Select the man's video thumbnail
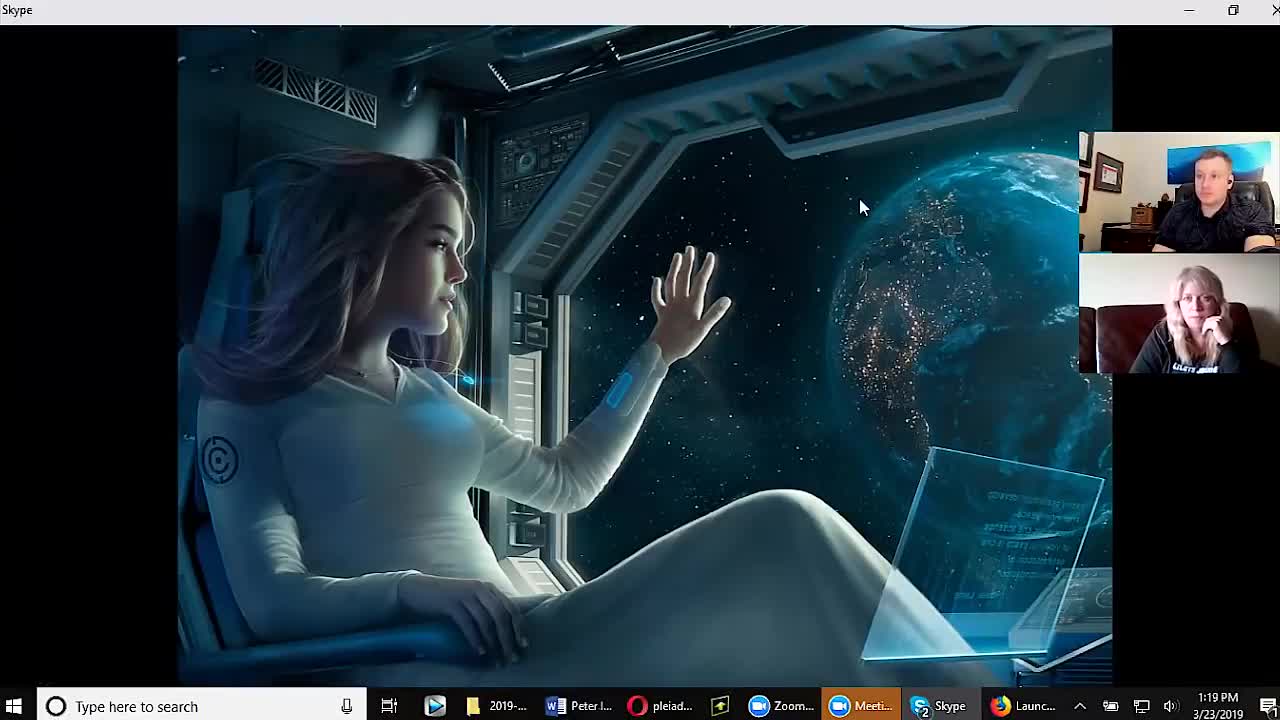The width and height of the screenshot is (1280, 720). 1179,192
